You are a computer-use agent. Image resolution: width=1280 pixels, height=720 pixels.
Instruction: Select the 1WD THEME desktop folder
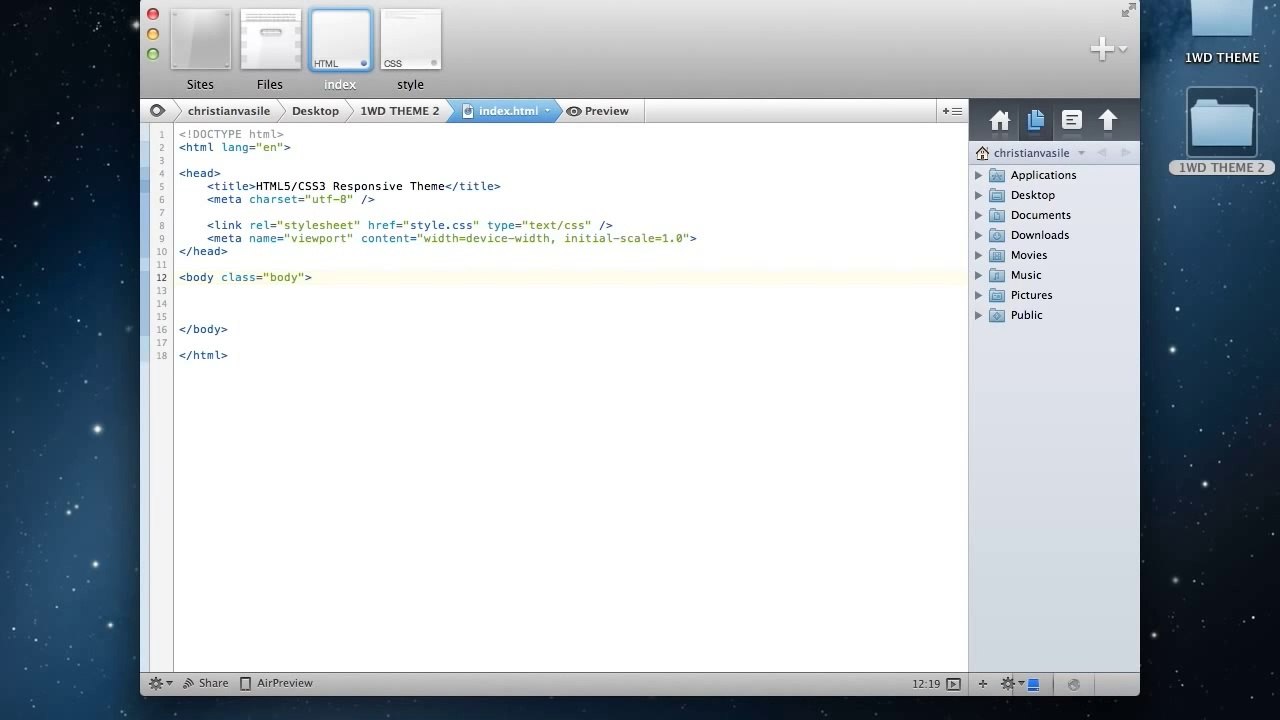pyautogui.click(x=1222, y=33)
